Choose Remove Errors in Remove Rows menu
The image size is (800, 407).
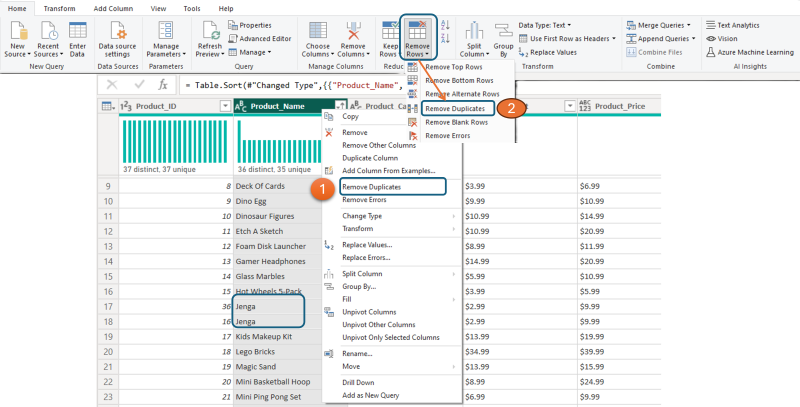(x=447, y=136)
